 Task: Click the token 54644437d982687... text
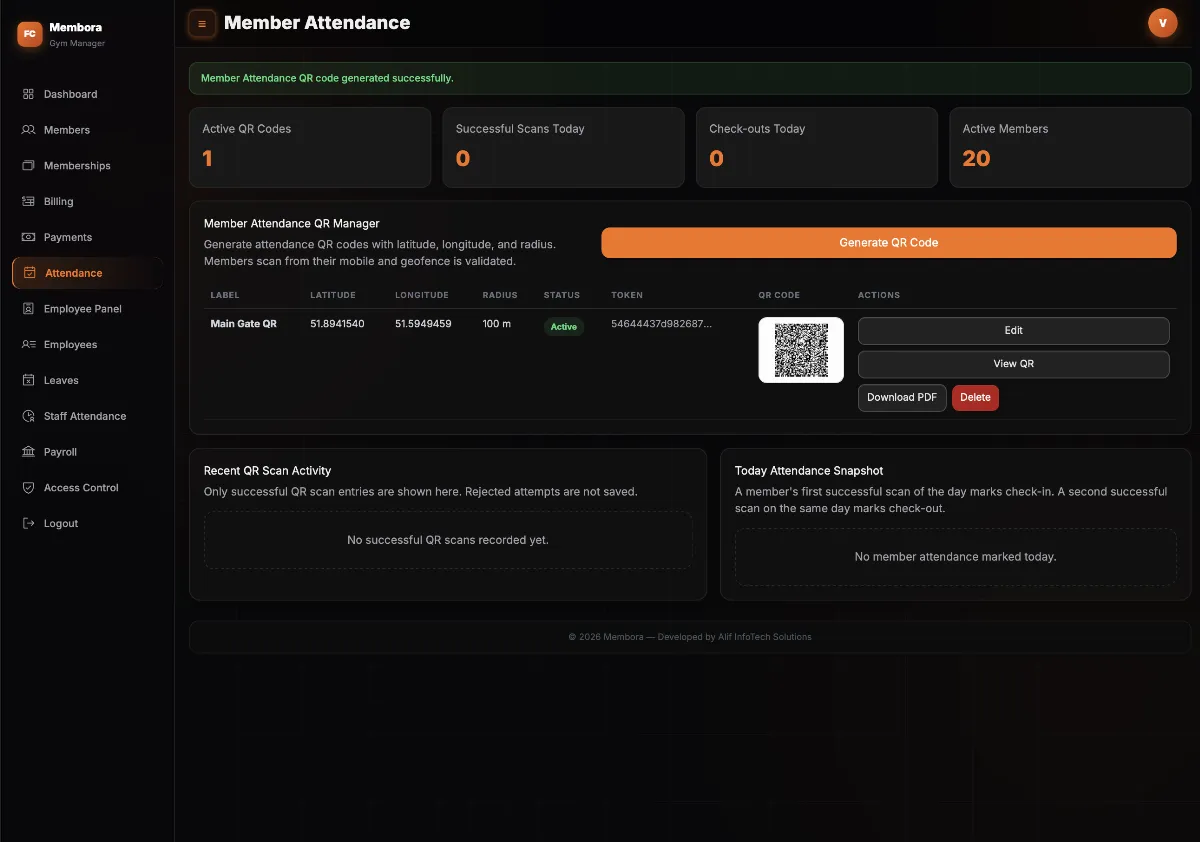(x=661, y=324)
